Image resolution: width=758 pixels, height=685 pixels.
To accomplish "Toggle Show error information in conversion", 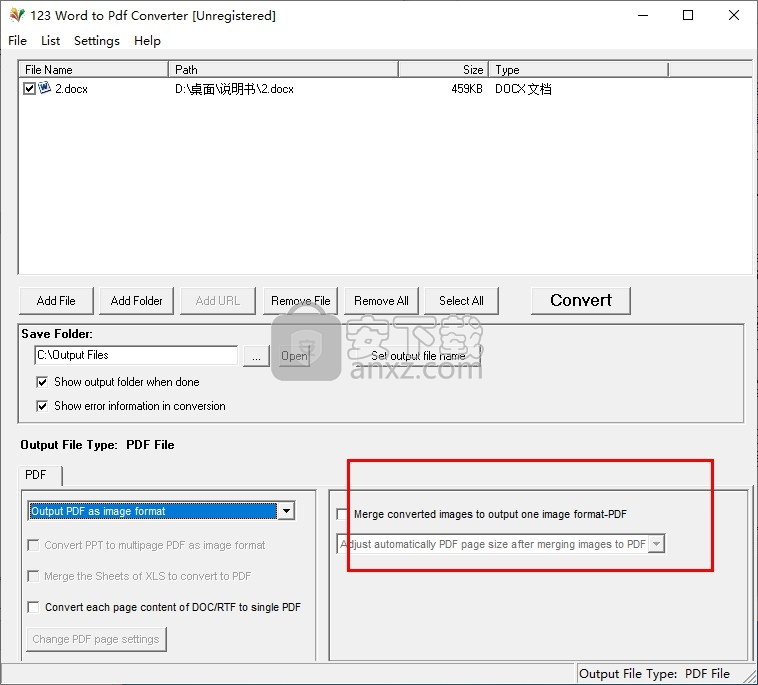I will (42, 406).
